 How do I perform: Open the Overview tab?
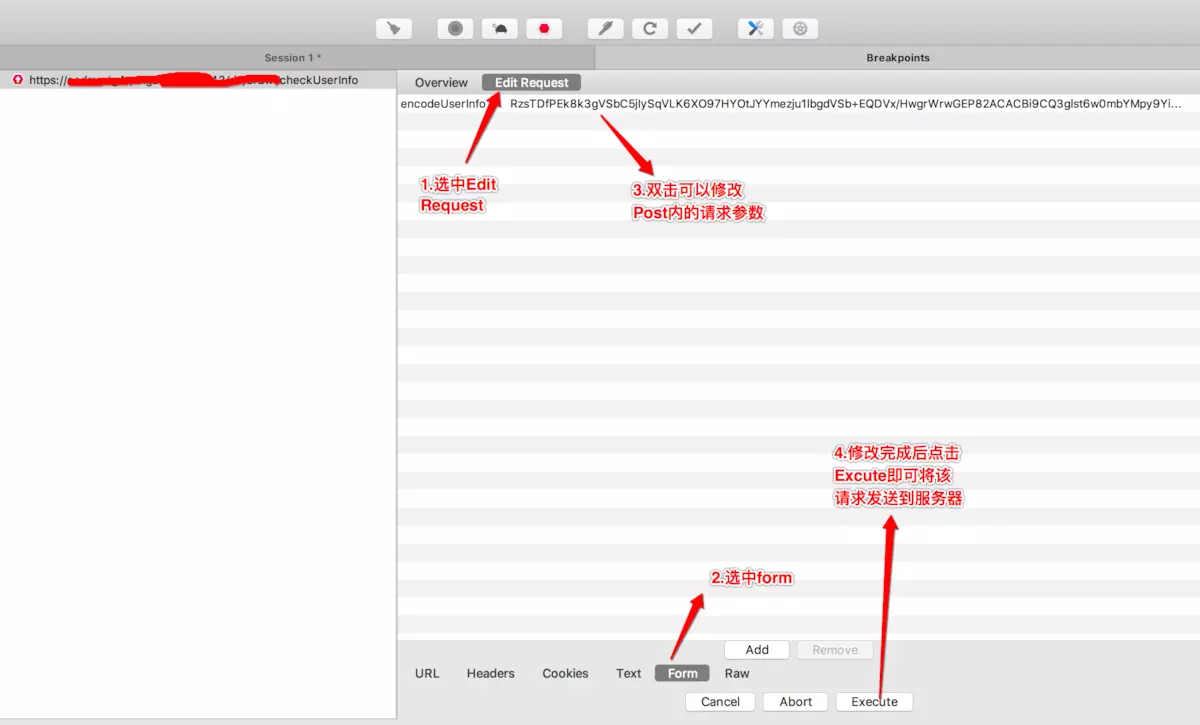click(x=441, y=83)
